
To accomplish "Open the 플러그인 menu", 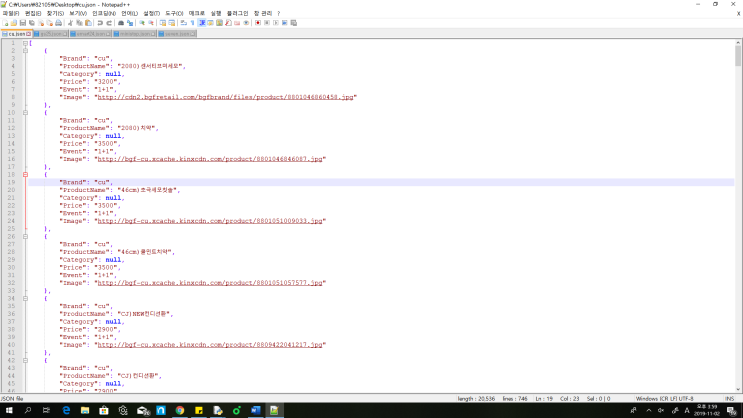I will 237,13.
